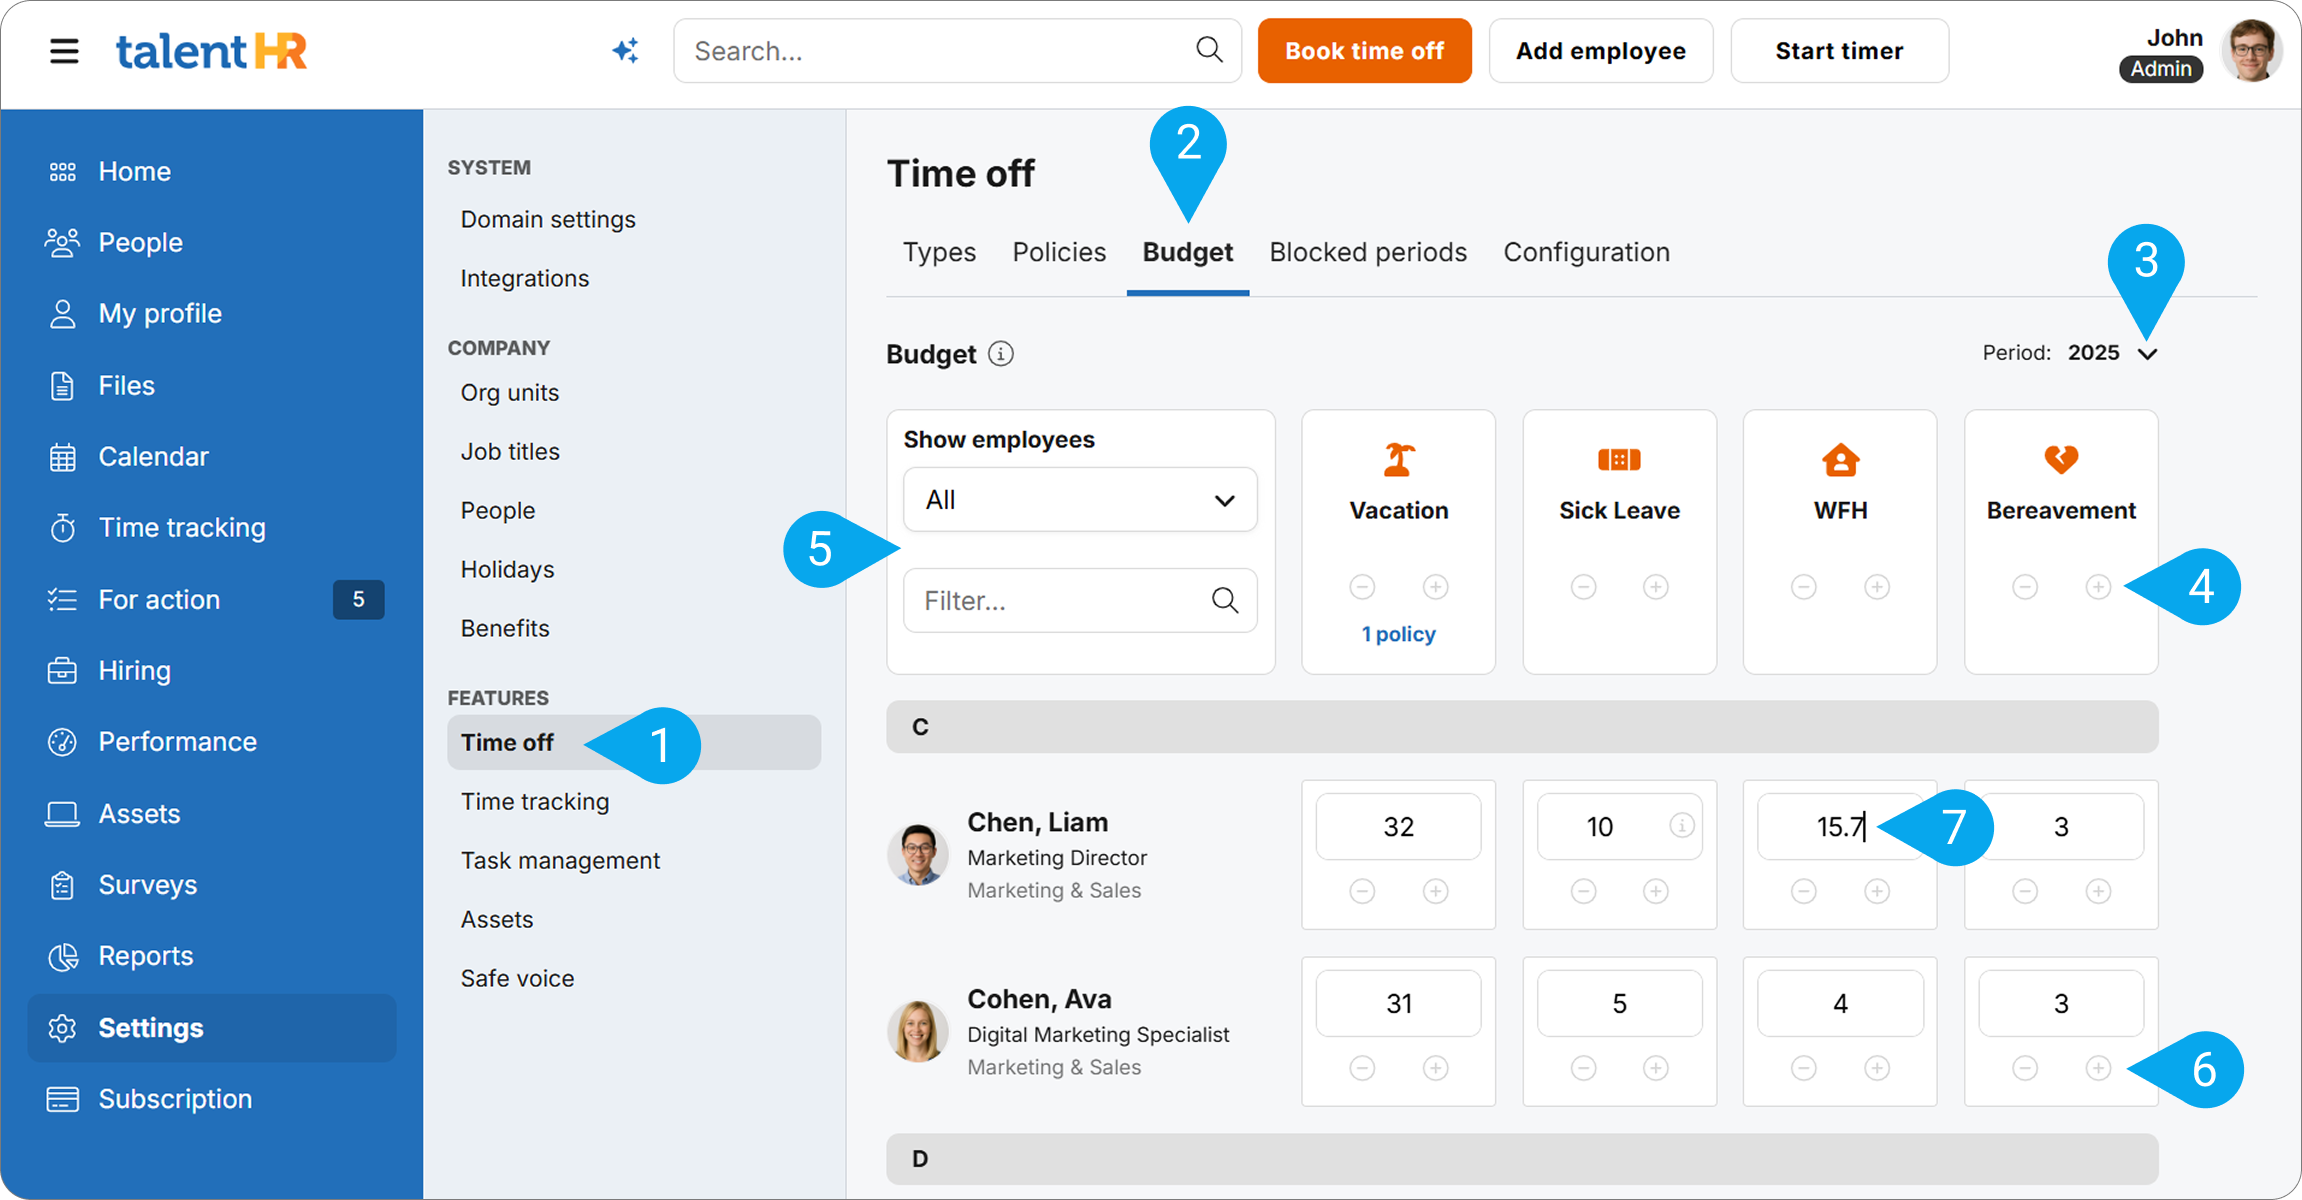Image resolution: width=2302 pixels, height=1200 pixels.
Task: Switch to the Configuration tab
Action: 1586,252
